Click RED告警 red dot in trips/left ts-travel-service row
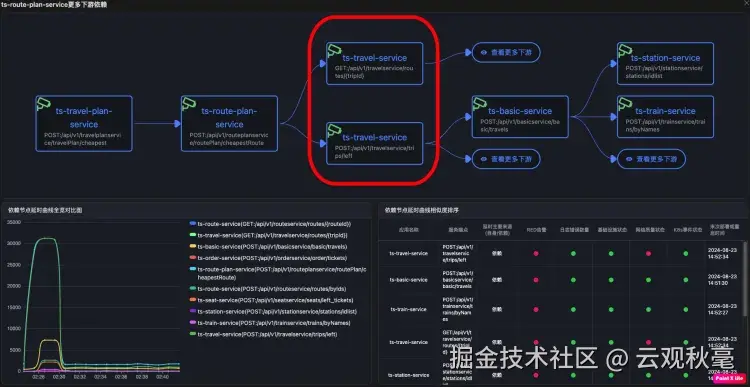 pos(536,254)
